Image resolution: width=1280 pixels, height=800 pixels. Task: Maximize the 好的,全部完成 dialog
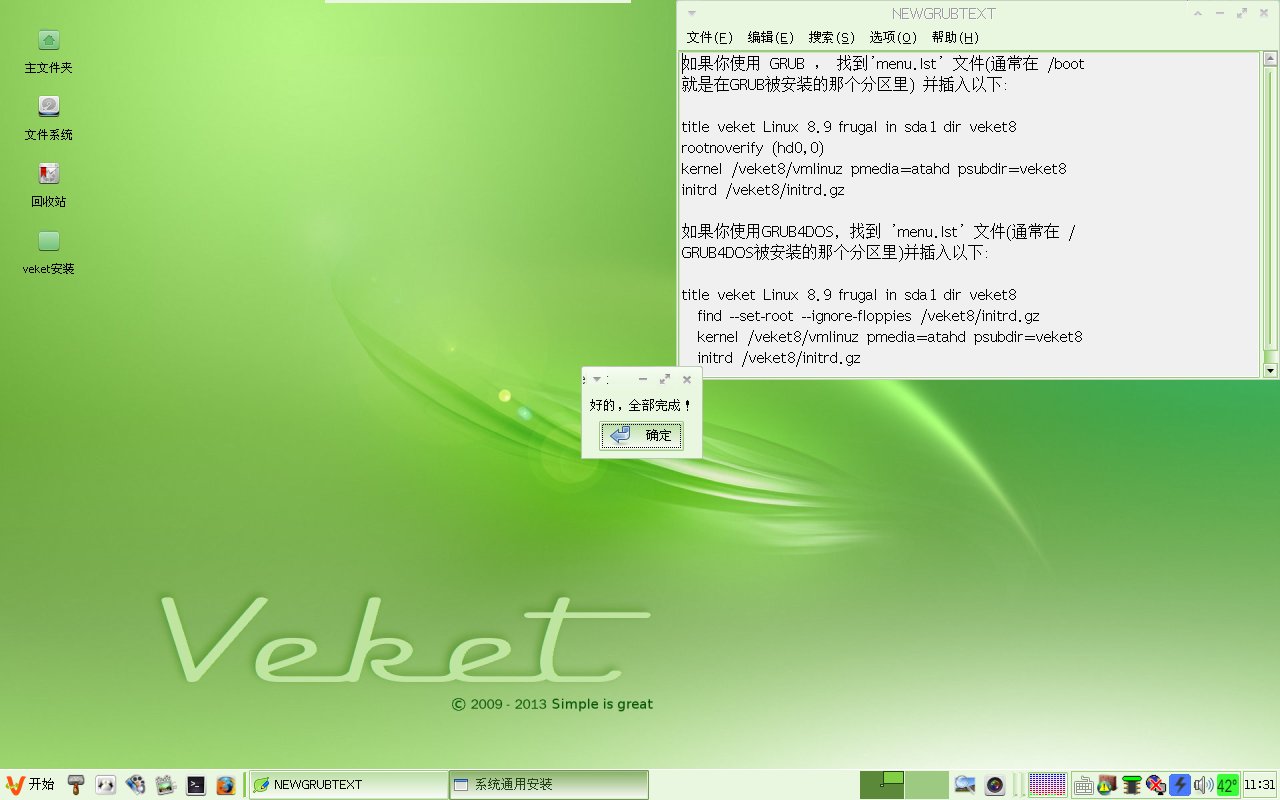(665, 380)
